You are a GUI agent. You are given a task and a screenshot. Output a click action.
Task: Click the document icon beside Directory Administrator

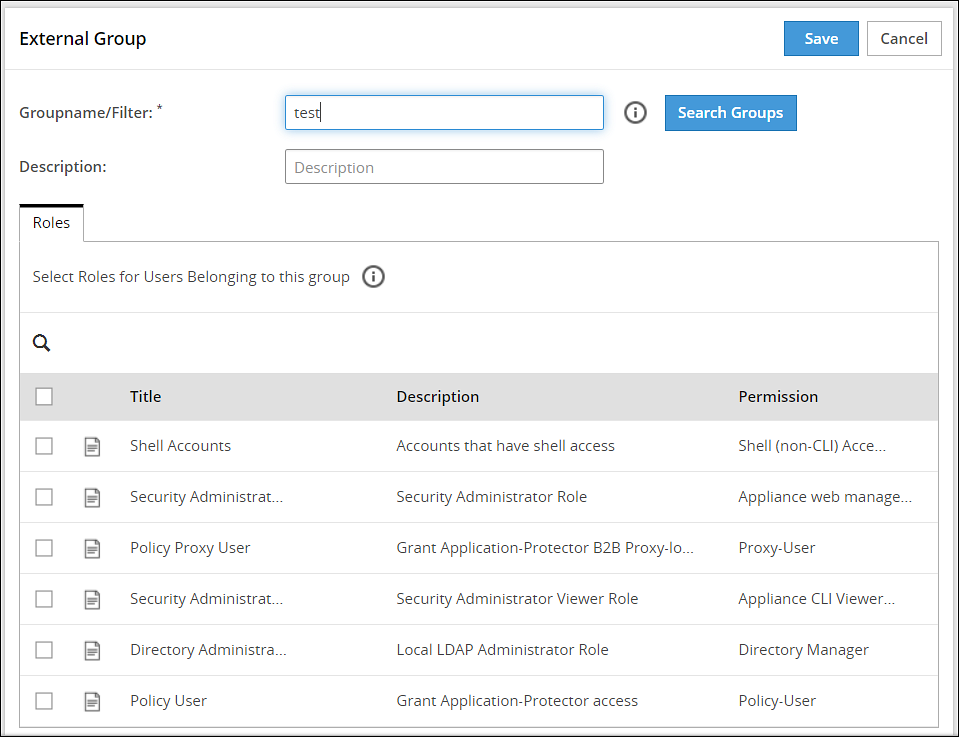point(92,650)
